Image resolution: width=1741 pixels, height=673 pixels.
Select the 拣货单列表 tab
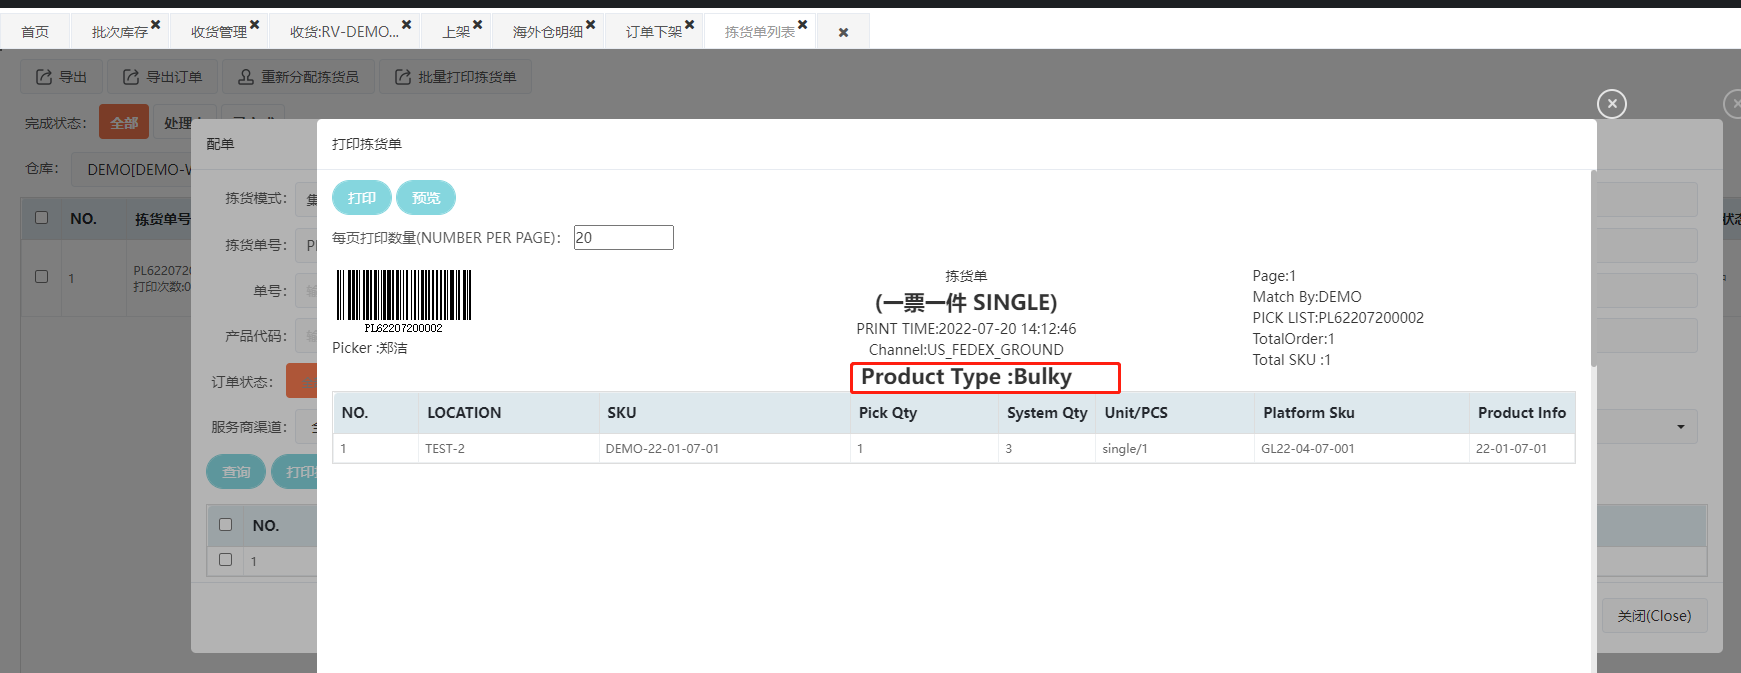point(760,32)
